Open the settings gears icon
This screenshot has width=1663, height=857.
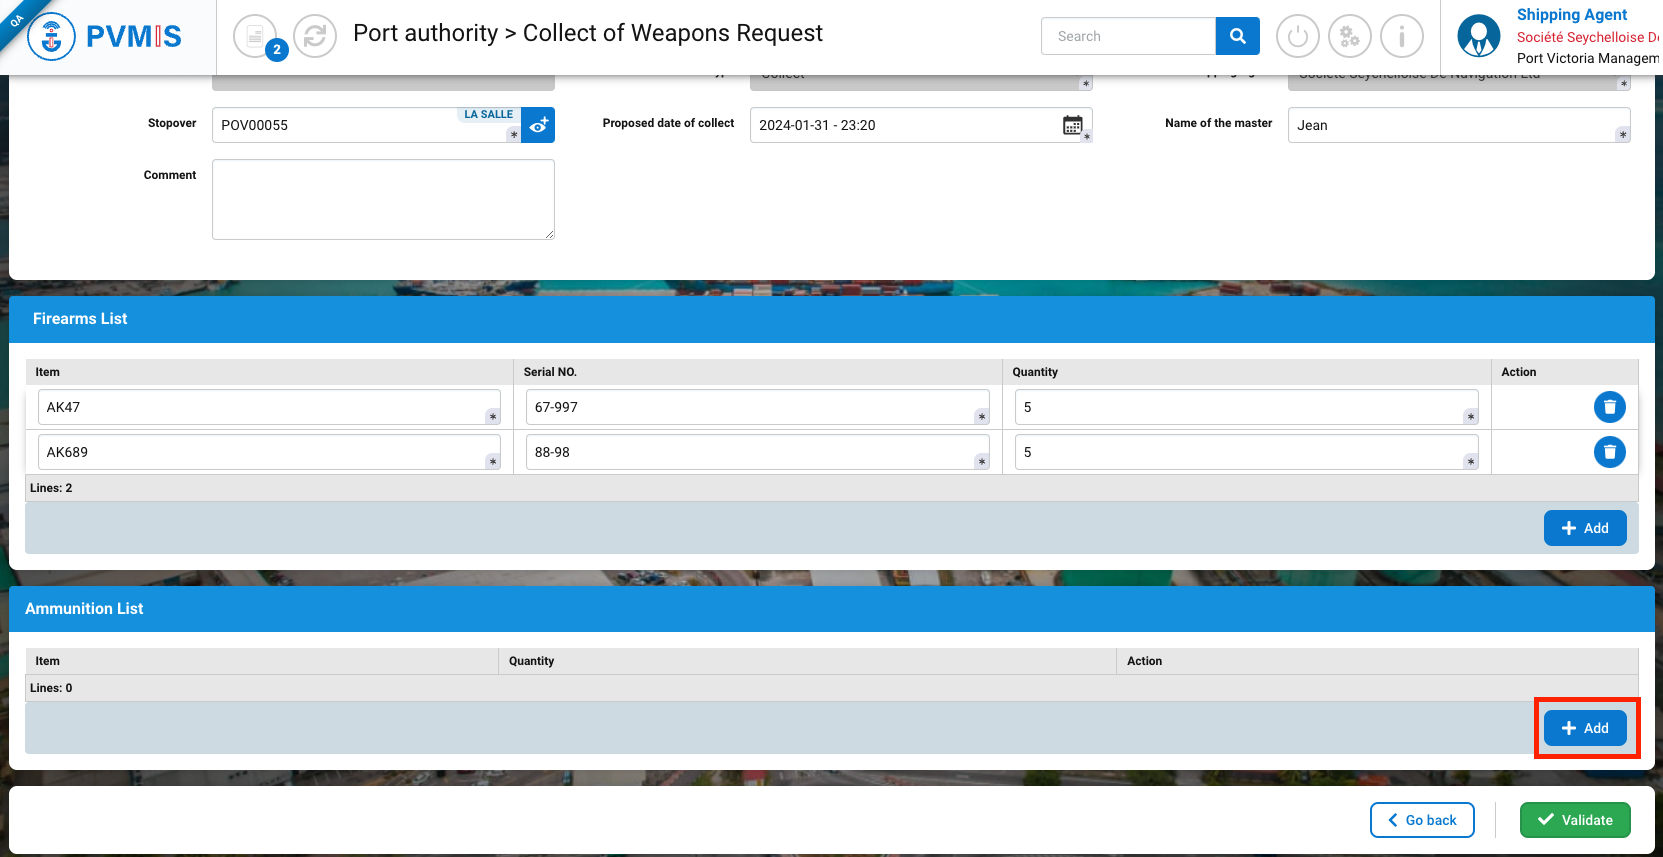coord(1349,37)
